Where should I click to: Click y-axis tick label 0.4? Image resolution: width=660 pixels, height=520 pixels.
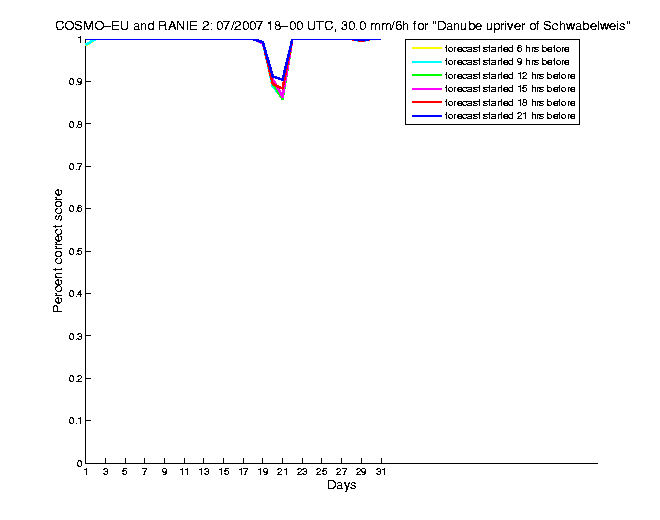click(x=74, y=293)
